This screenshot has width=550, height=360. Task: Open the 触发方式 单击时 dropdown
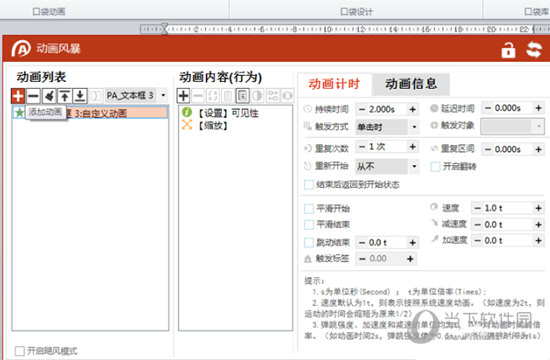click(414, 127)
